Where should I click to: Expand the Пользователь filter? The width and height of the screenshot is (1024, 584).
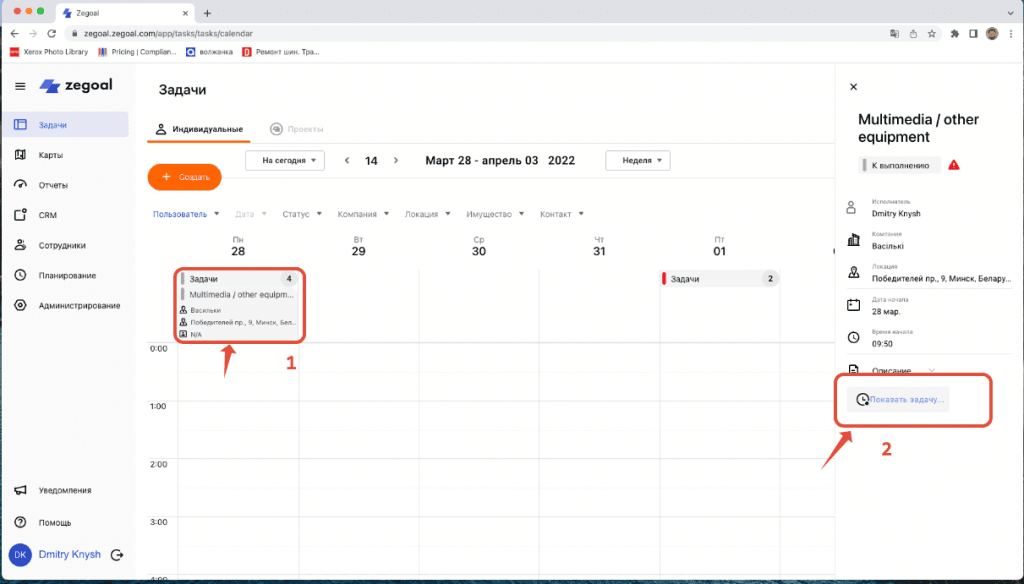[184, 214]
